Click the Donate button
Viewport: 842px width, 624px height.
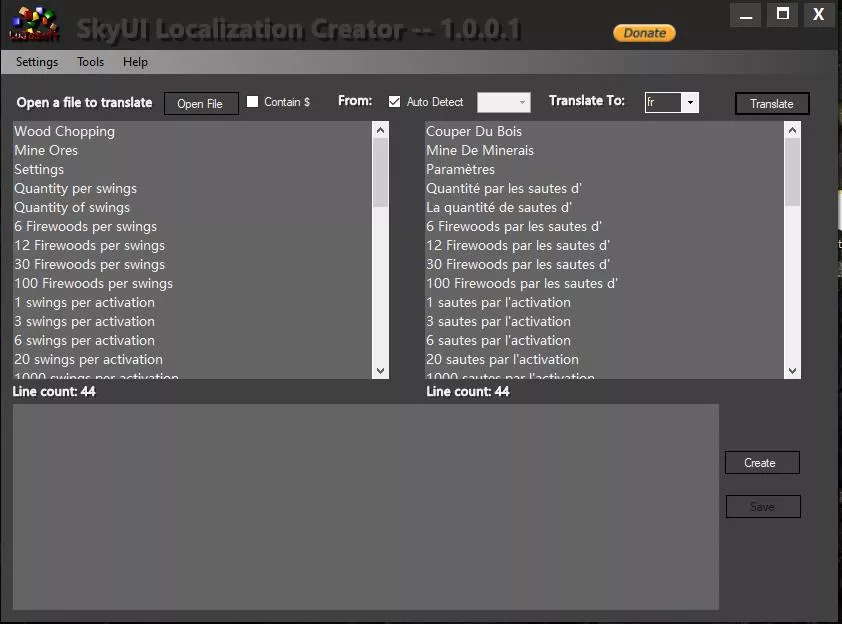pyautogui.click(x=644, y=33)
